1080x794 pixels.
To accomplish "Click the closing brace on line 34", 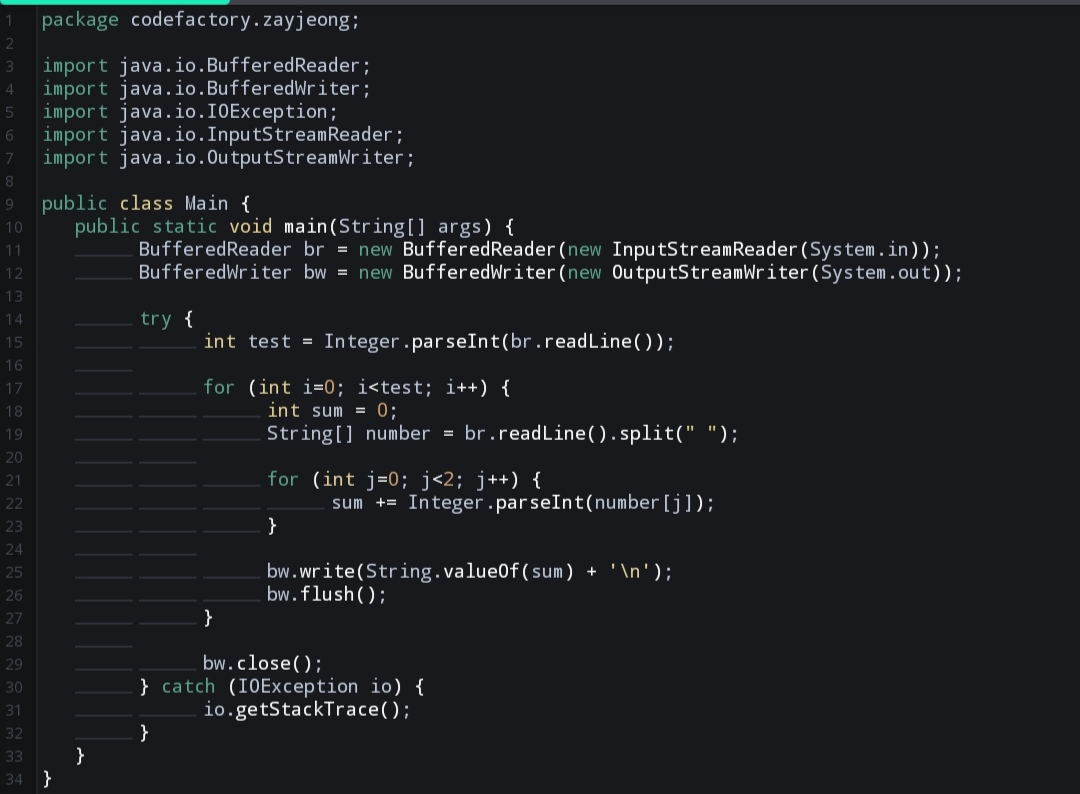I will (x=47, y=779).
